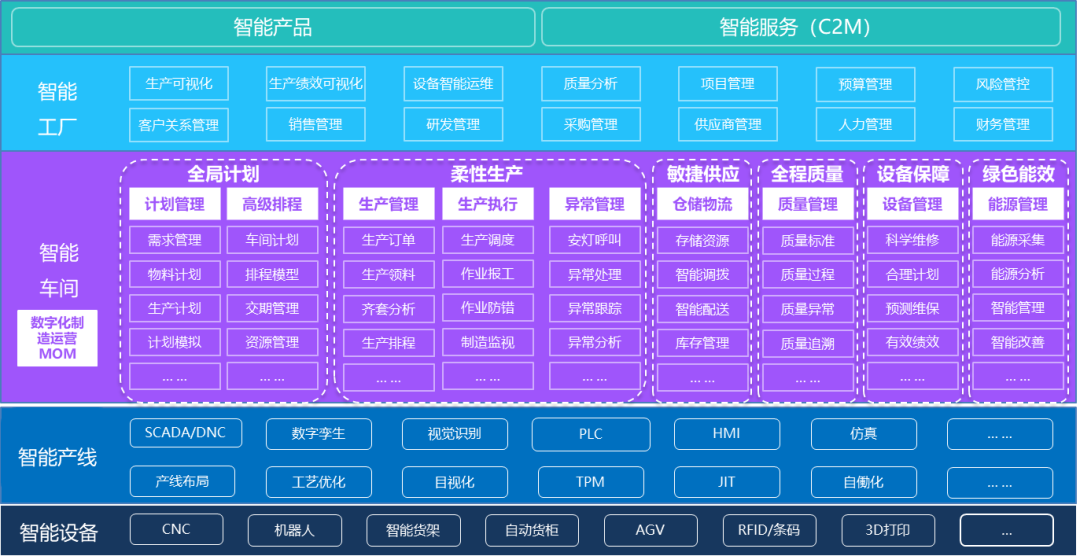1080x556 pixels.
Task: Select the 高级排程 column header
Action: [272, 204]
